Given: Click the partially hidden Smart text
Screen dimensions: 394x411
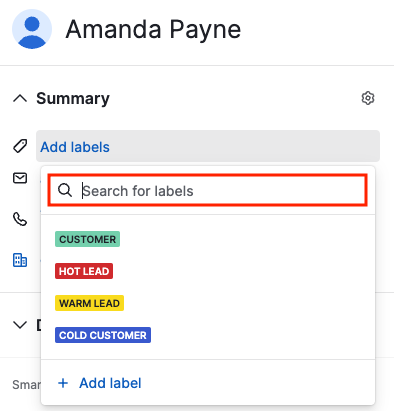Looking at the screenshot, I should point(26,385).
